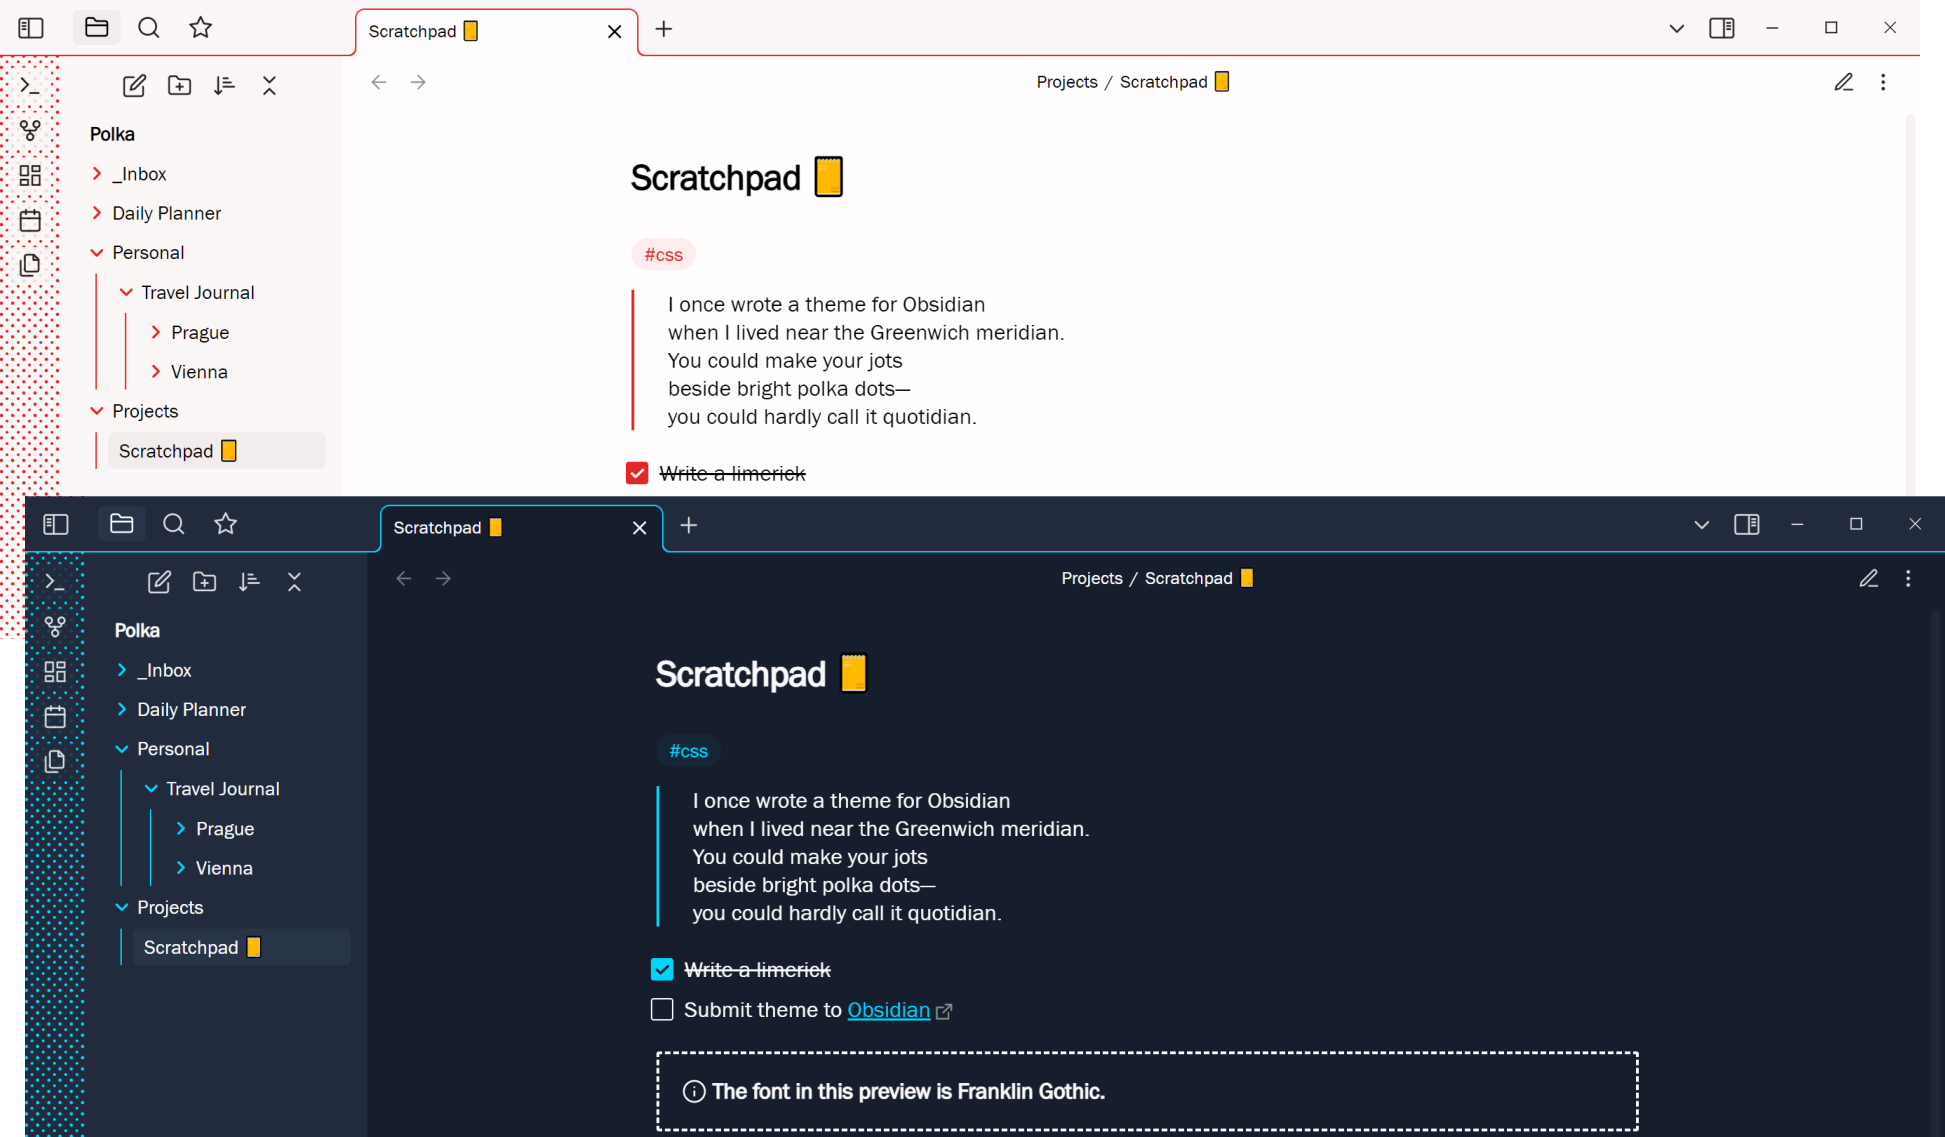The image size is (1945, 1137).
Task: Close Scratchpad tab in dark window
Action: click(x=640, y=528)
